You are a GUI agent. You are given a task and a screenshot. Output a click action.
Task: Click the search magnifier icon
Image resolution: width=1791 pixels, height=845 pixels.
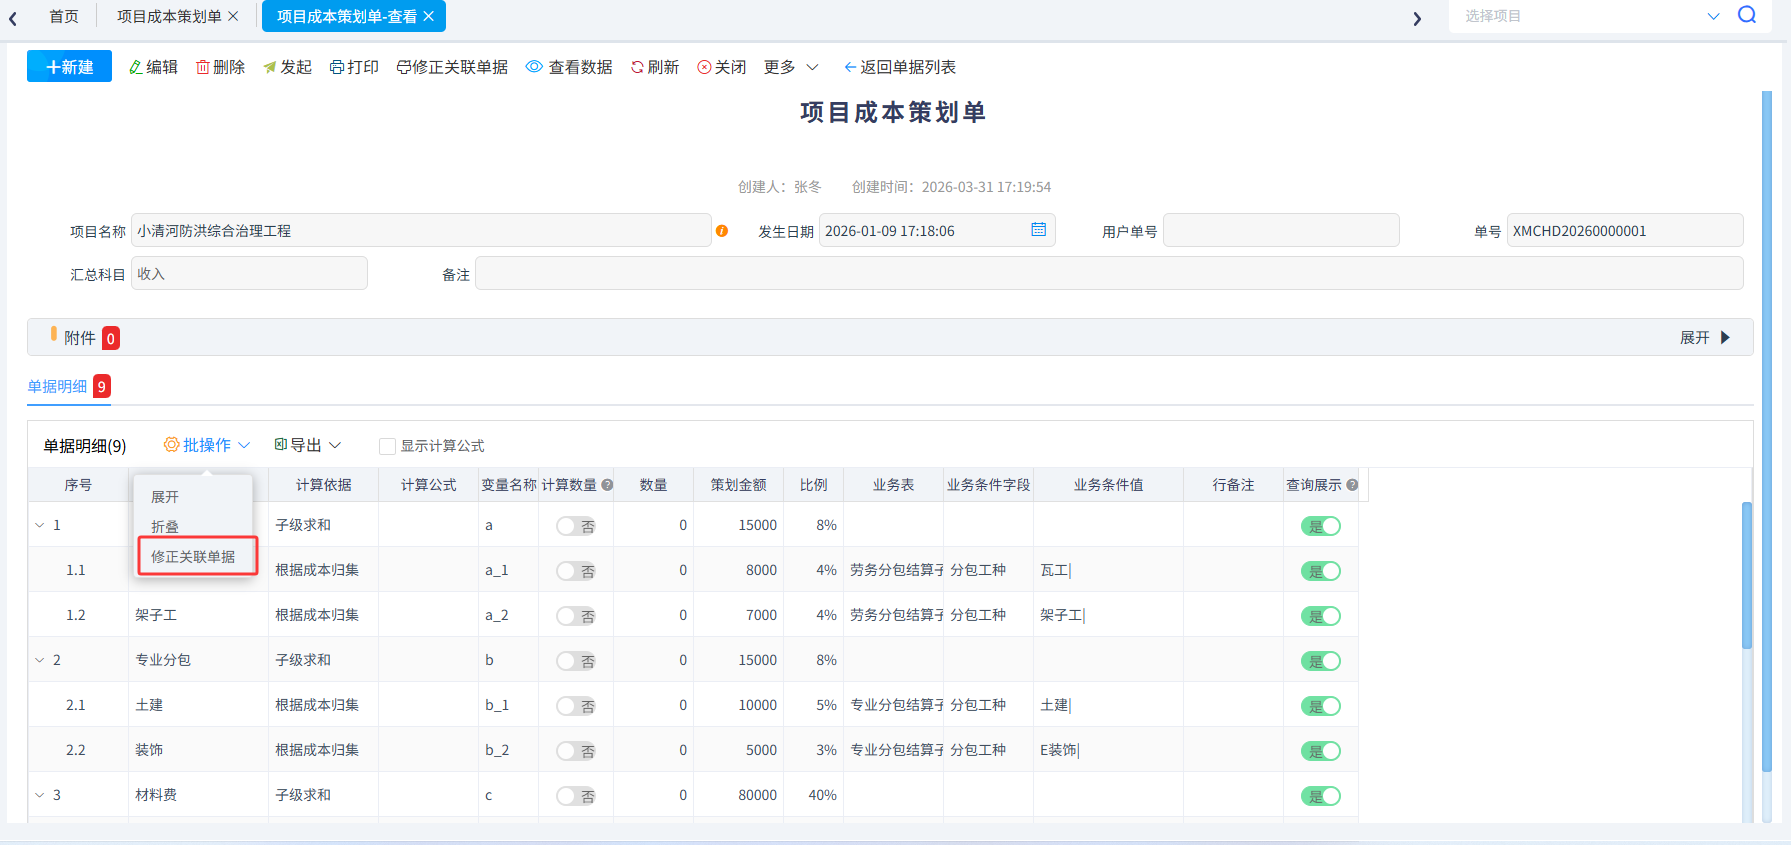tap(1747, 15)
